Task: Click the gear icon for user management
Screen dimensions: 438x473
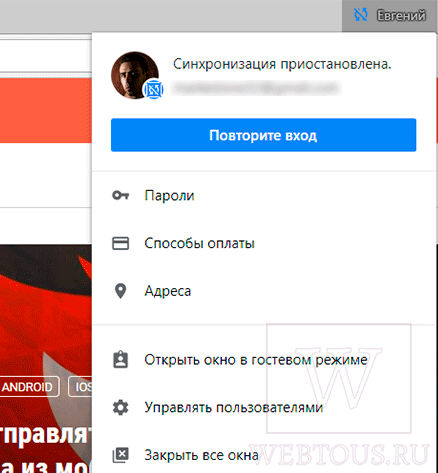Action: 120,407
